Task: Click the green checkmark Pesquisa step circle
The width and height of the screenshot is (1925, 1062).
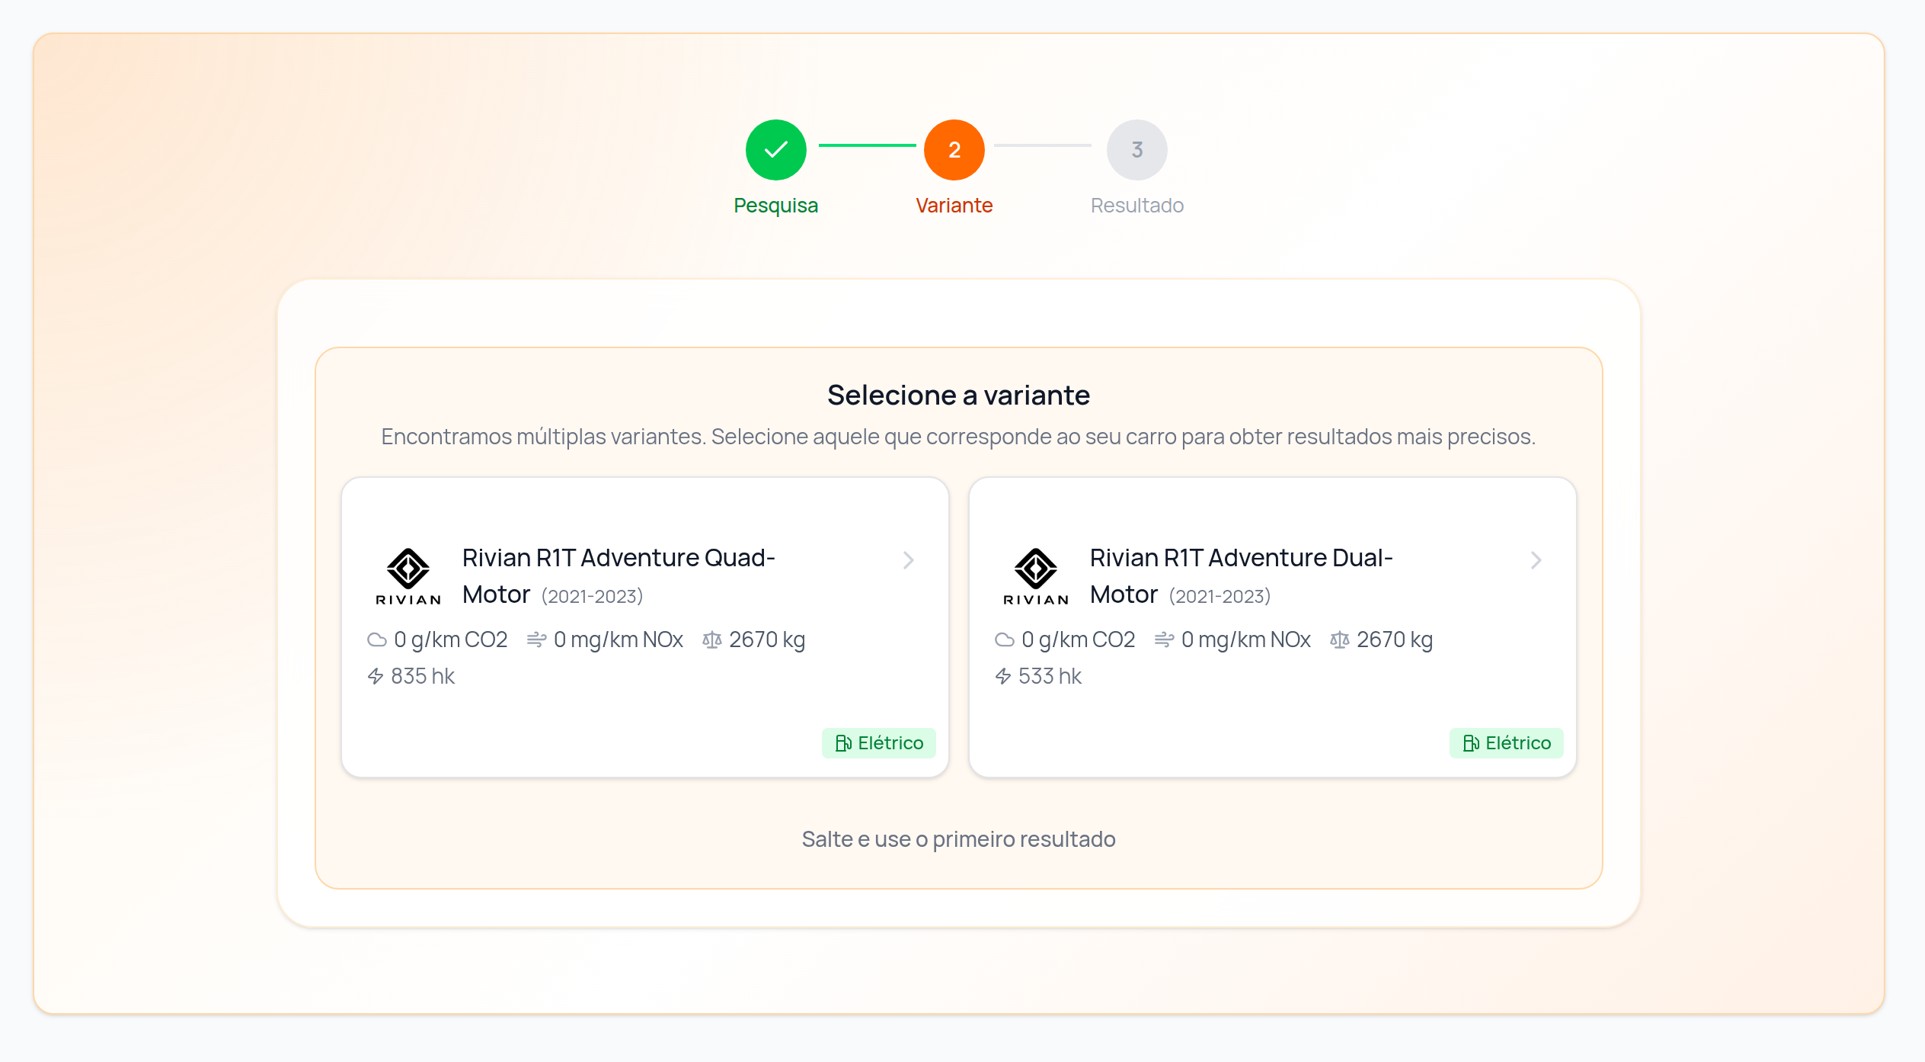Action: point(776,150)
